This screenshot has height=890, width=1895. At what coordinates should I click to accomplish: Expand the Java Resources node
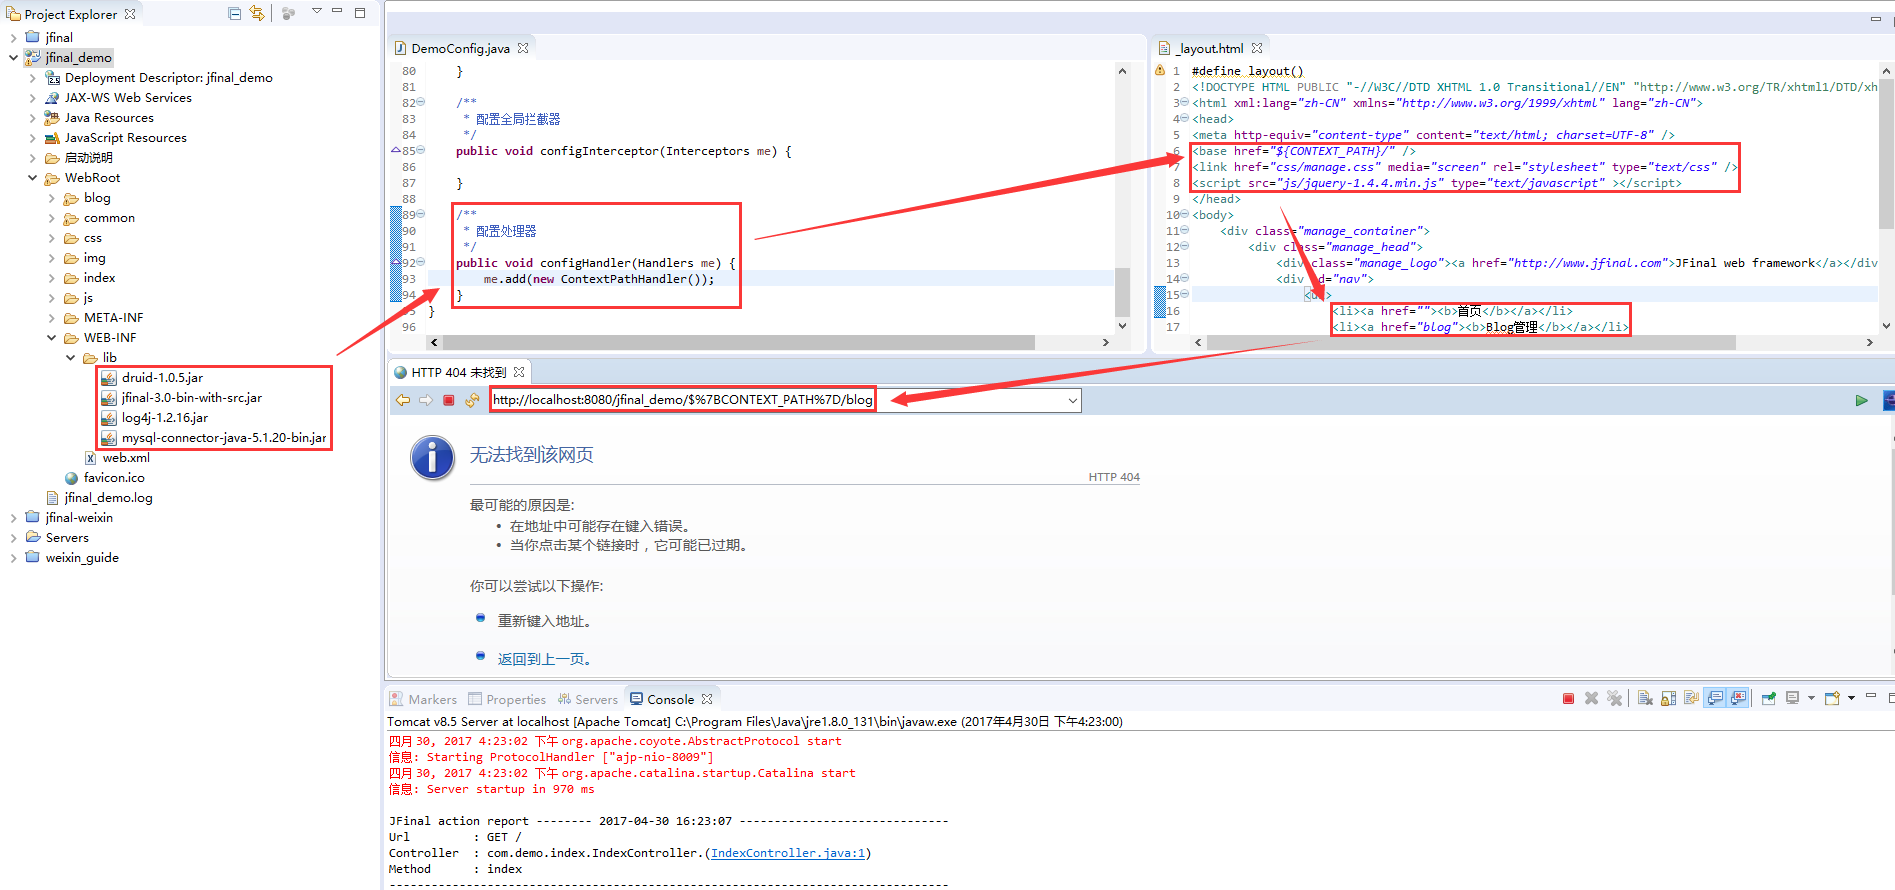coord(32,118)
